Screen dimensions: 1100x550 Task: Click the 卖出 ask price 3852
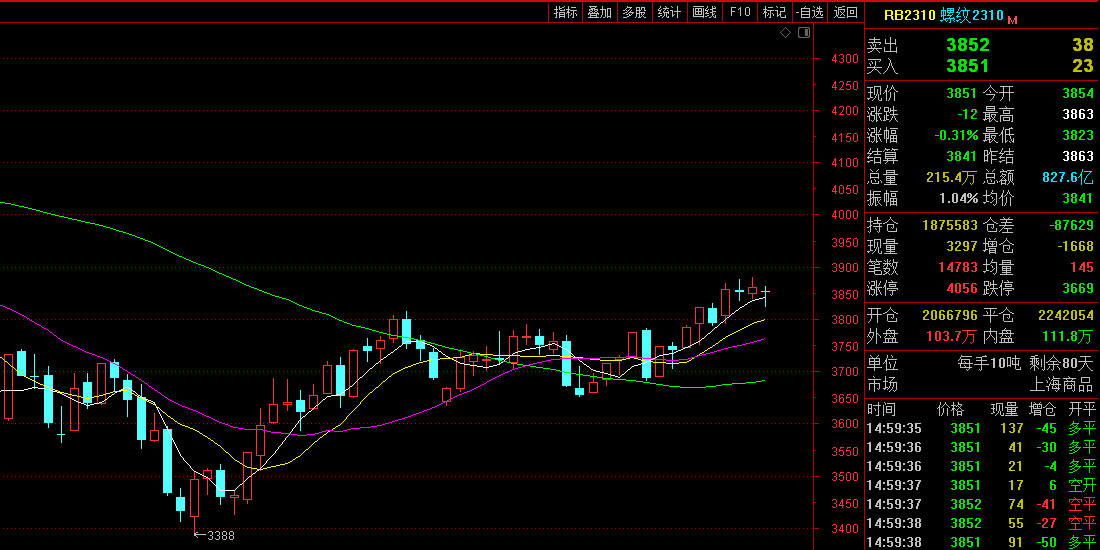click(x=967, y=45)
